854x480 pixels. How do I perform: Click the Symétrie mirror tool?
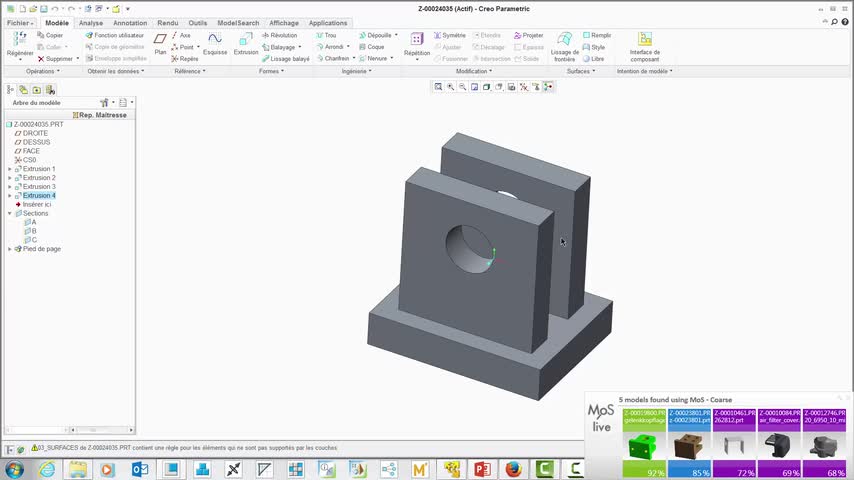(x=449, y=35)
